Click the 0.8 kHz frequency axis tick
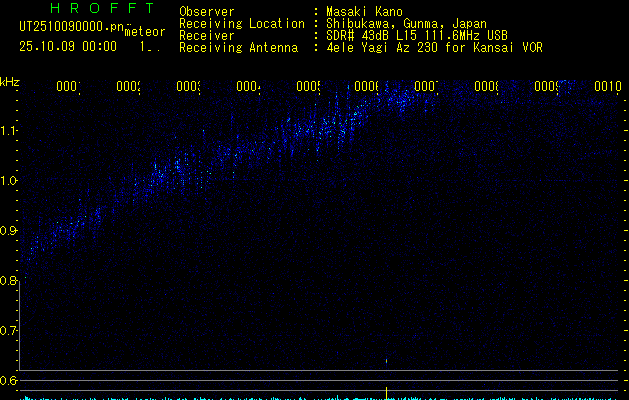This screenshot has height=400, width=629. (9, 281)
